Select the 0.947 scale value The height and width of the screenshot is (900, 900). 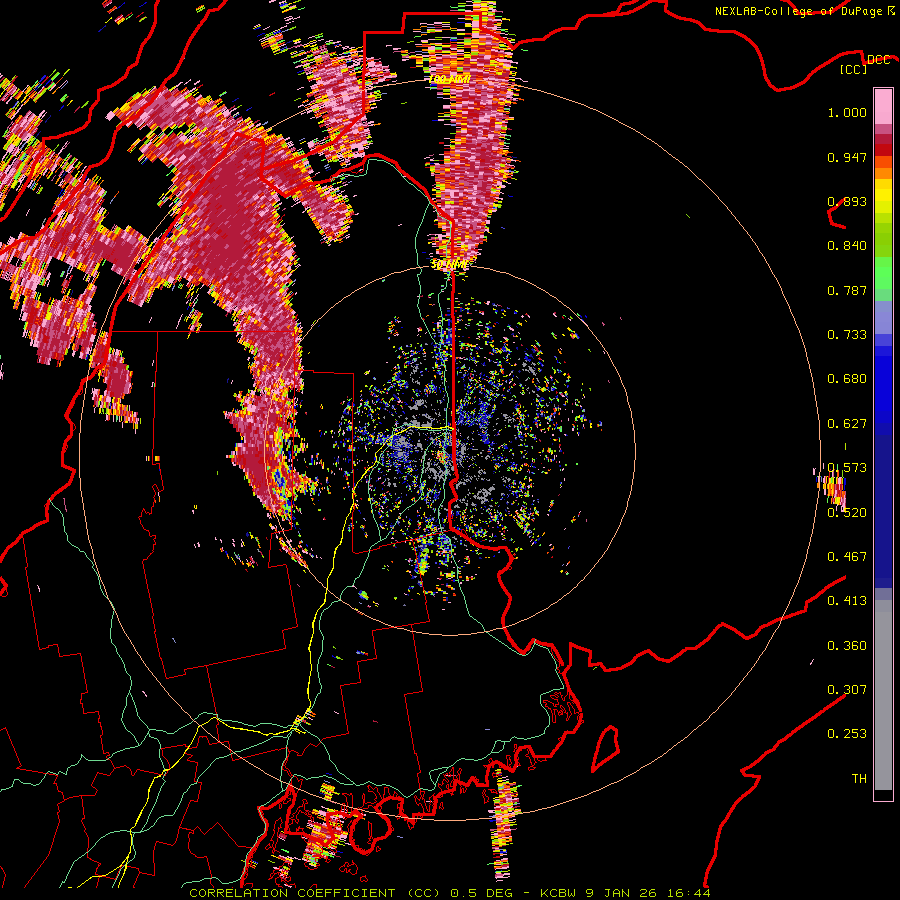pyautogui.click(x=847, y=157)
